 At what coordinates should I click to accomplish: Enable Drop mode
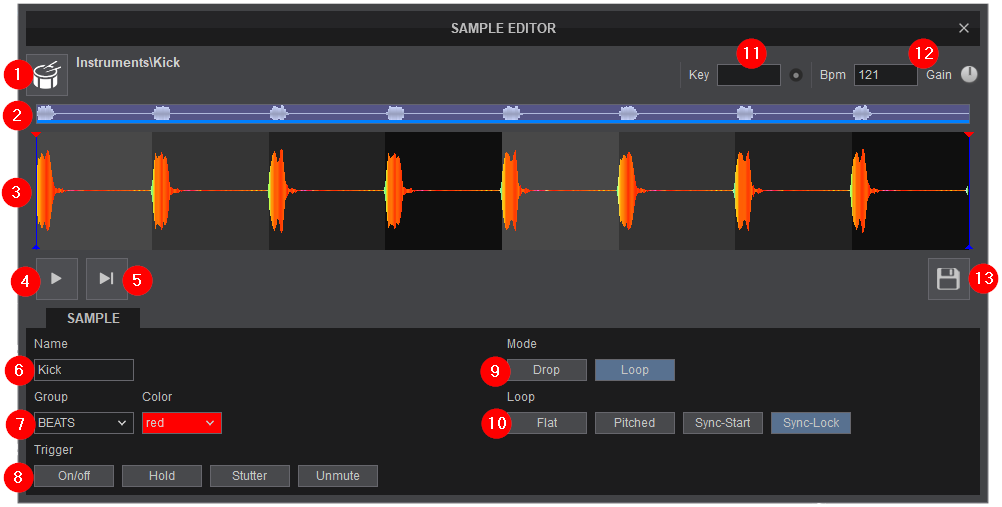point(546,370)
